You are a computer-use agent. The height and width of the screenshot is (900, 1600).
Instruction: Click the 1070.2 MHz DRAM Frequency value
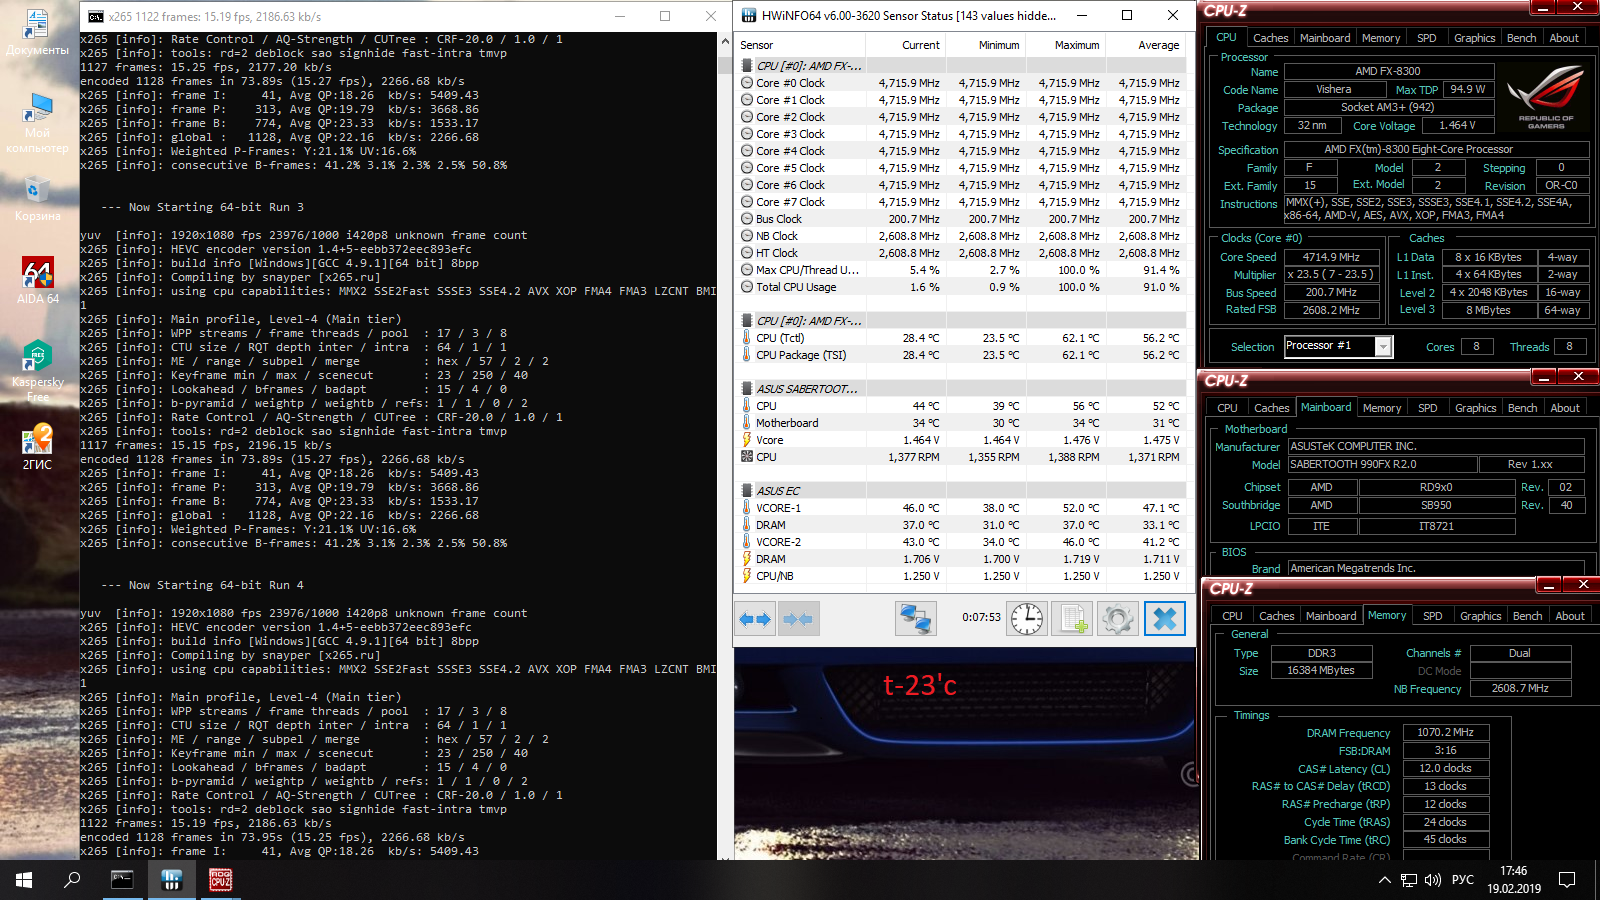[1445, 732]
